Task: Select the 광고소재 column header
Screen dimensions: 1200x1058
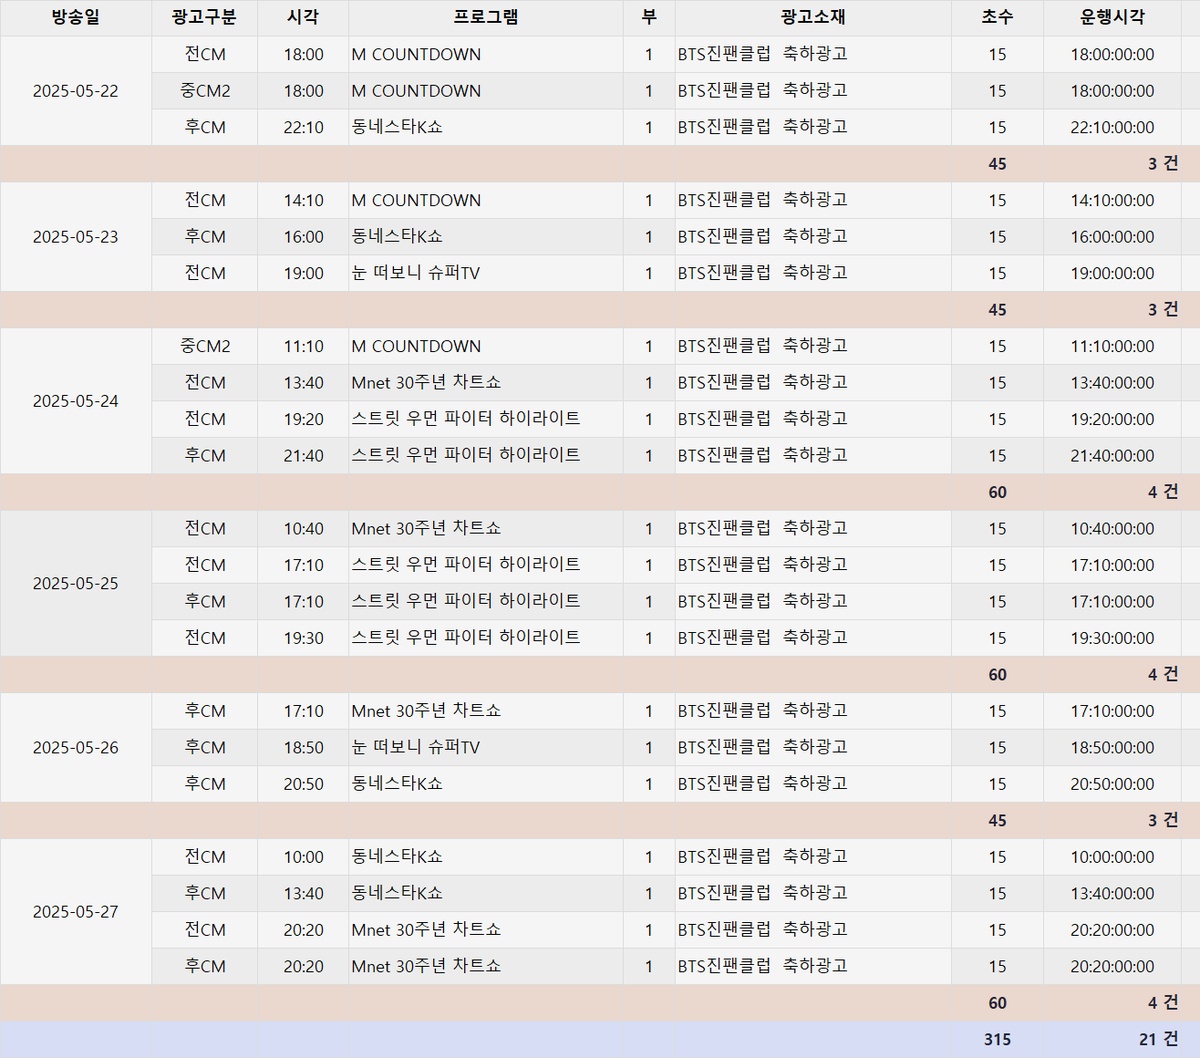Action: [x=812, y=18]
